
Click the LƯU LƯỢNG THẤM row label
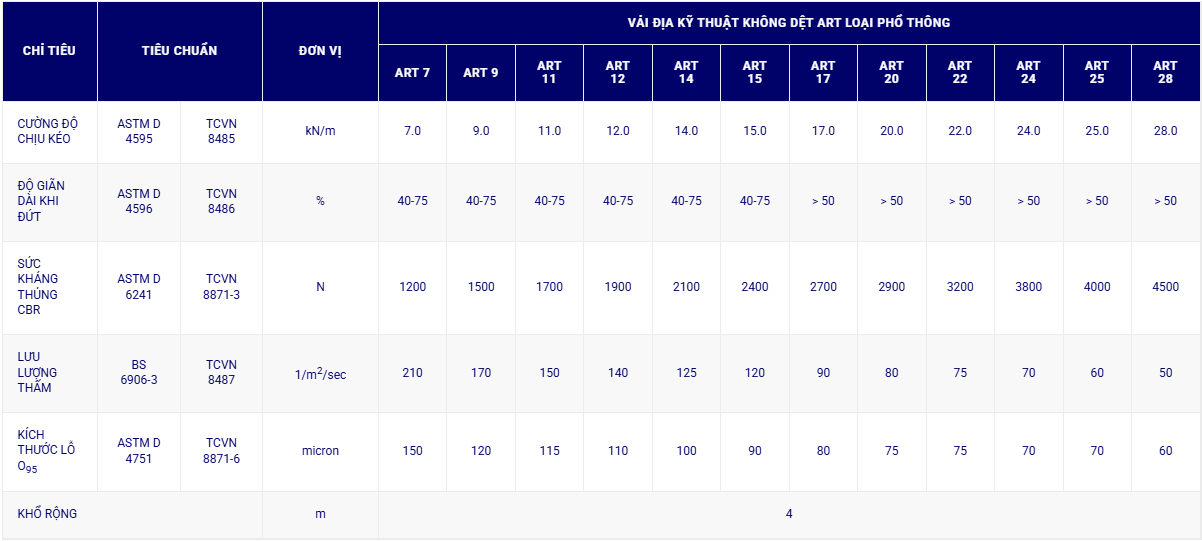click(x=36, y=372)
